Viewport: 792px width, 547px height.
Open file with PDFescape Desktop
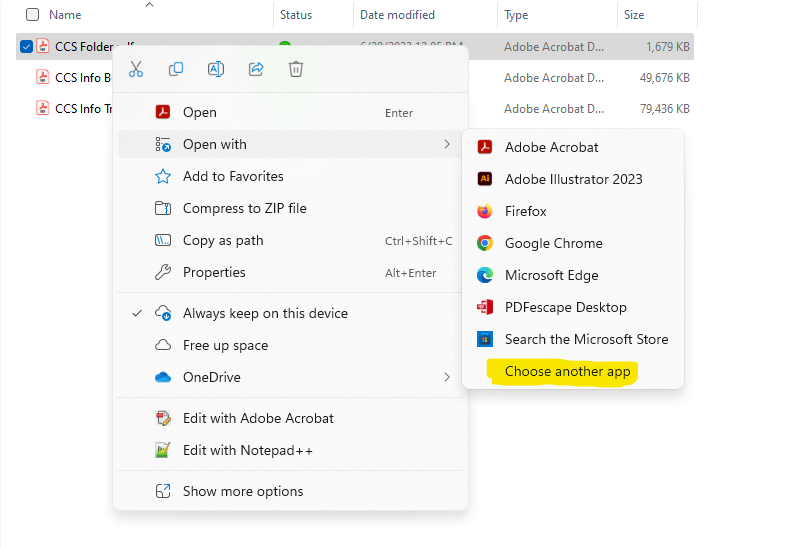(565, 307)
